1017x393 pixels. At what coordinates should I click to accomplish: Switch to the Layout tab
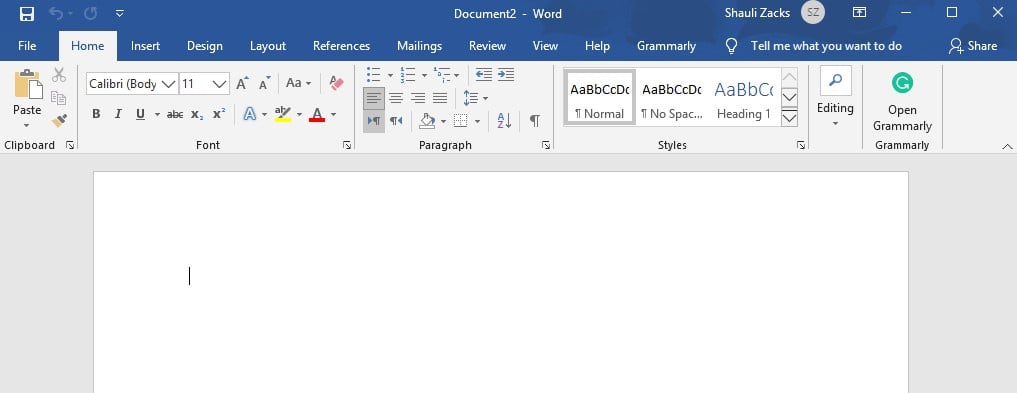268,46
